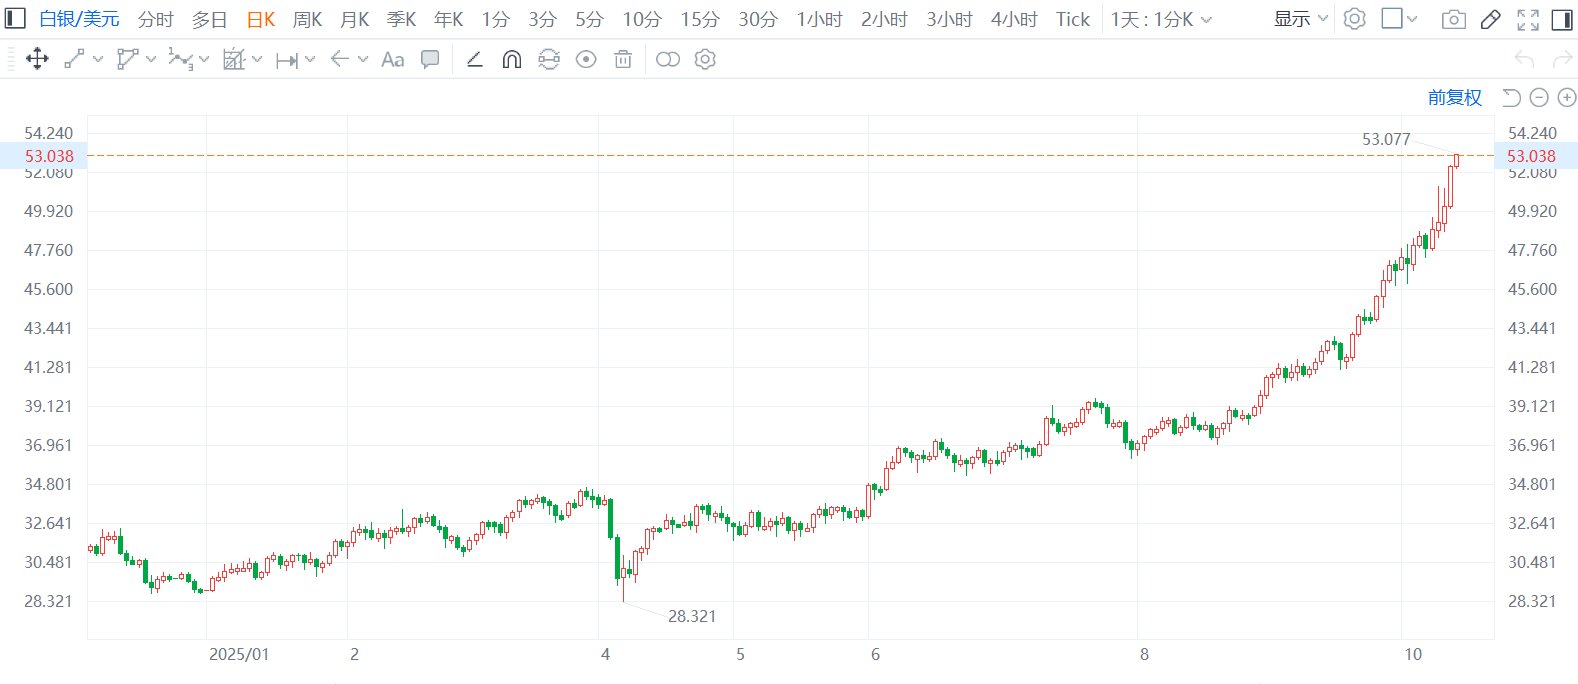Open the chart layout square dropdown
The height and width of the screenshot is (684, 1578).
coord(1398,19)
